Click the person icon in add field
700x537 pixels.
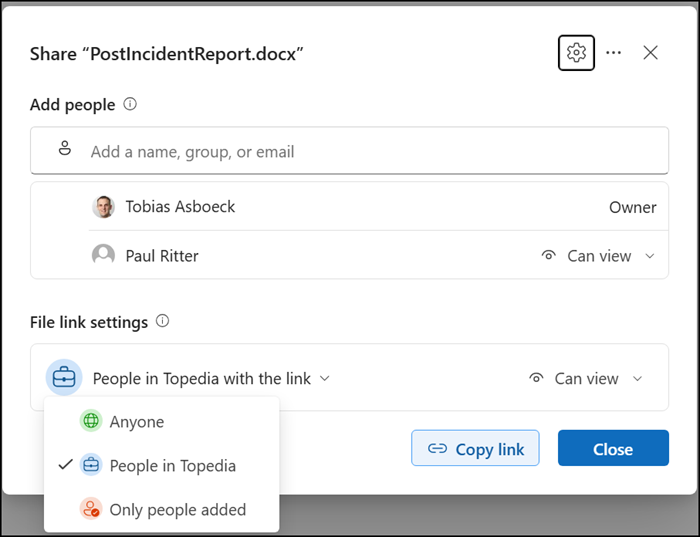[x=65, y=148]
